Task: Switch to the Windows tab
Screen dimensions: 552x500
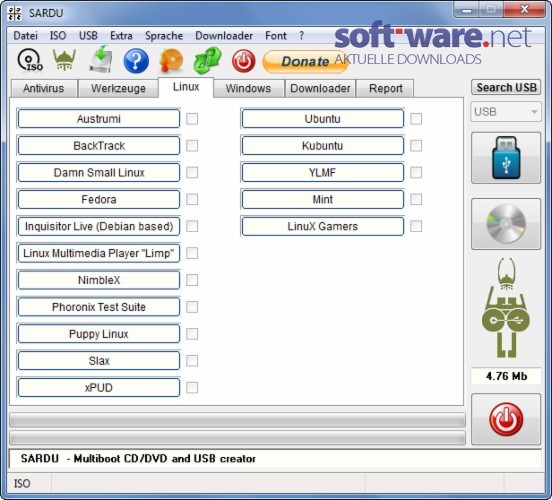Action: point(248,88)
